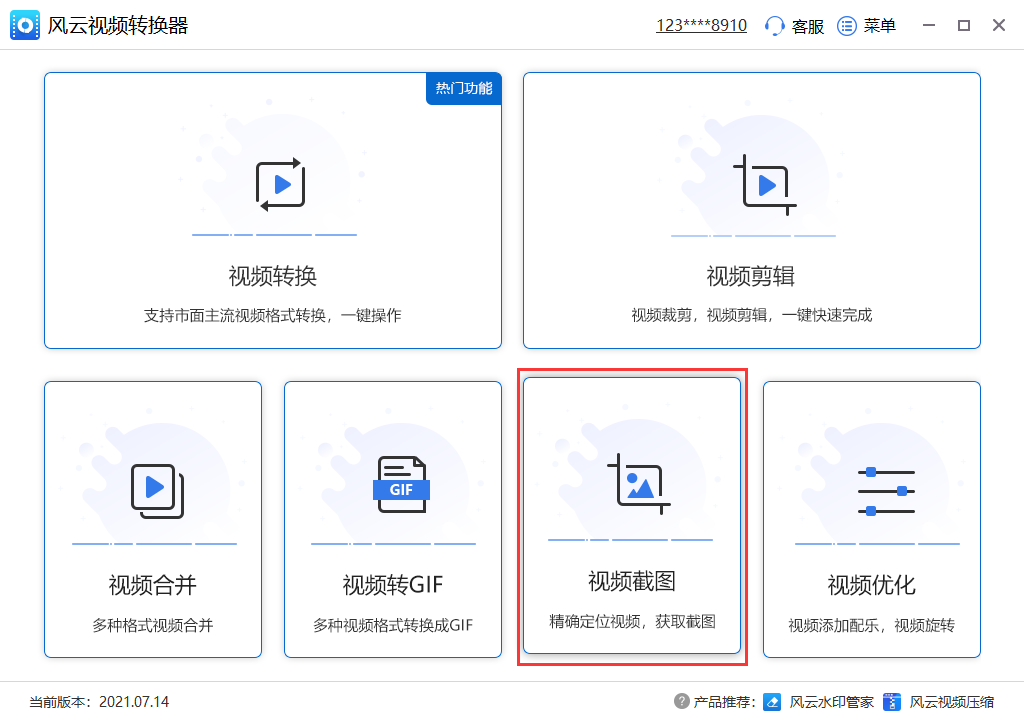Select the 视频截图 crop-image icon

pyautogui.click(x=639, y=483)
